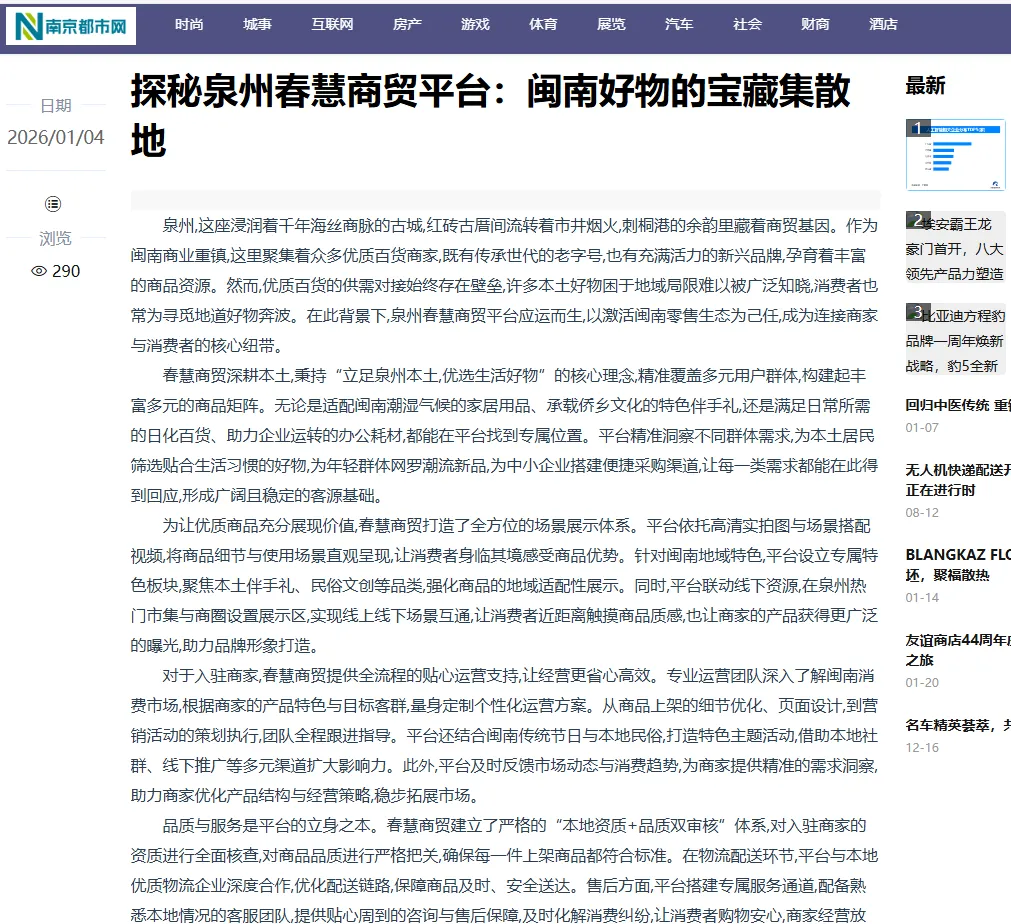Screen dimensions: 1011x924
Task: Click the 01-07 article date
Action: click(x=922, y=428)
